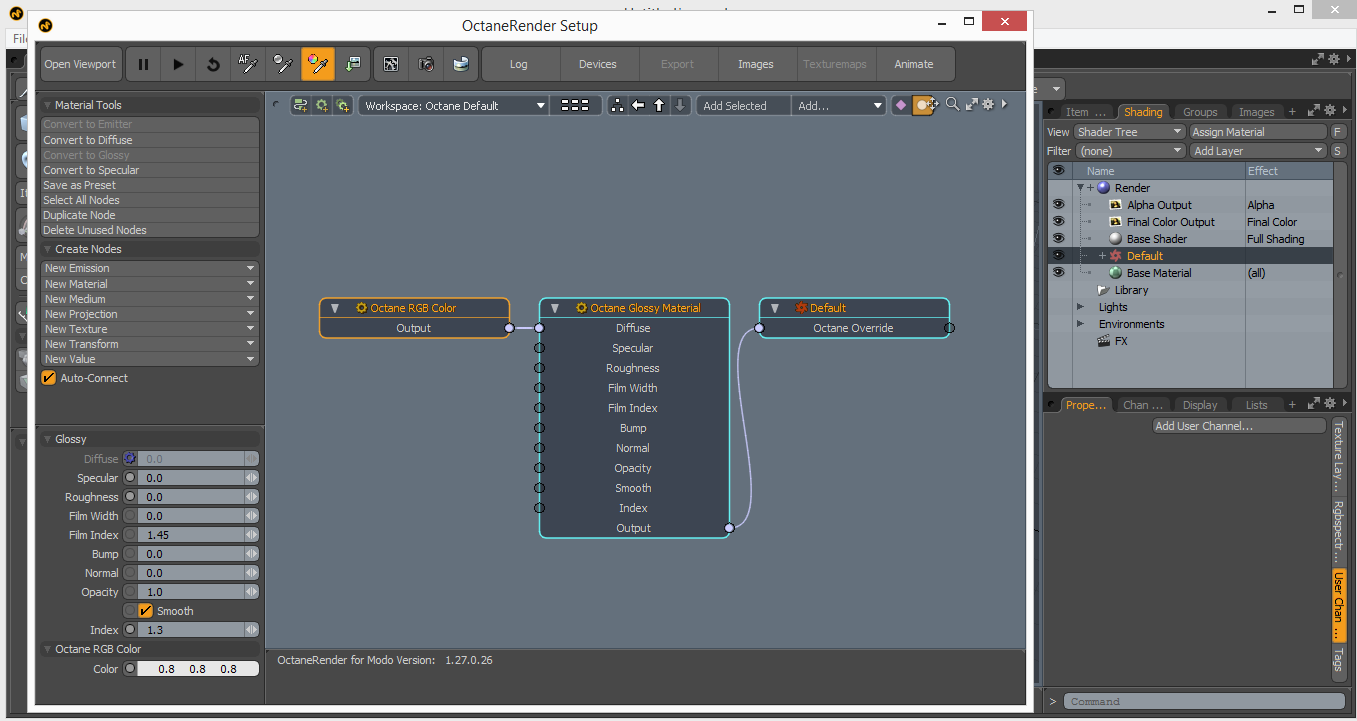Image resolution: width=1357 pixels, height=721 pixels.
Task: Switch to the Groups tab
Action: point(1200,112)
